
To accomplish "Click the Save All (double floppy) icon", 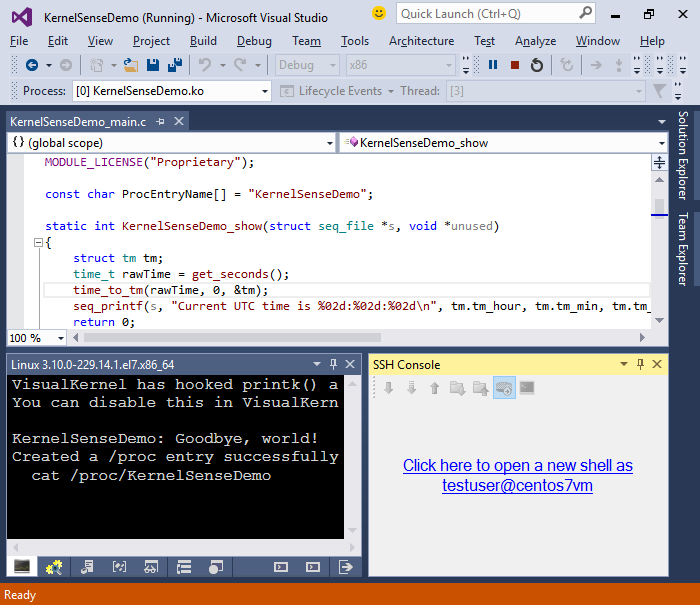I will click(175, 65).
